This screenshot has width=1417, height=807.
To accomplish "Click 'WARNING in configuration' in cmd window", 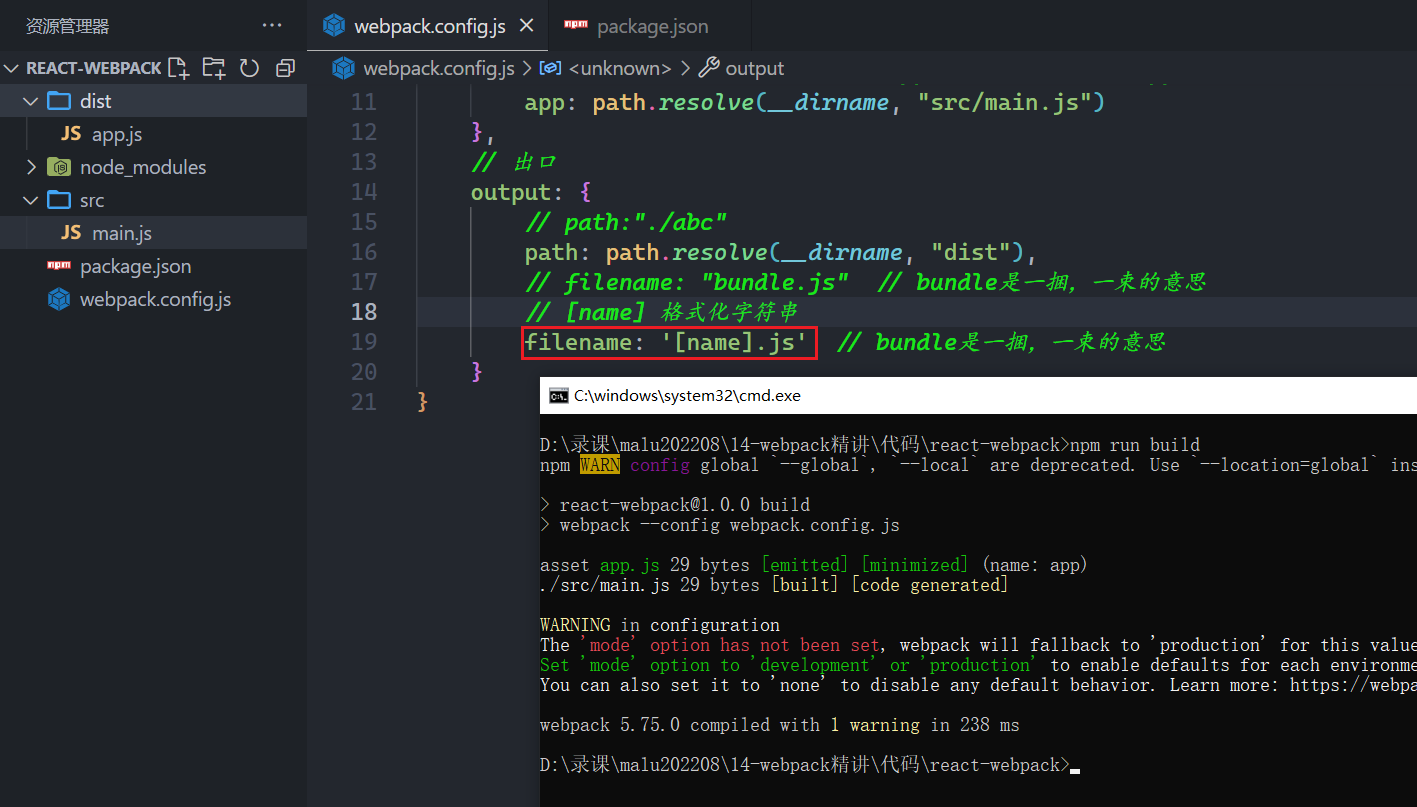I will point(659,625).
